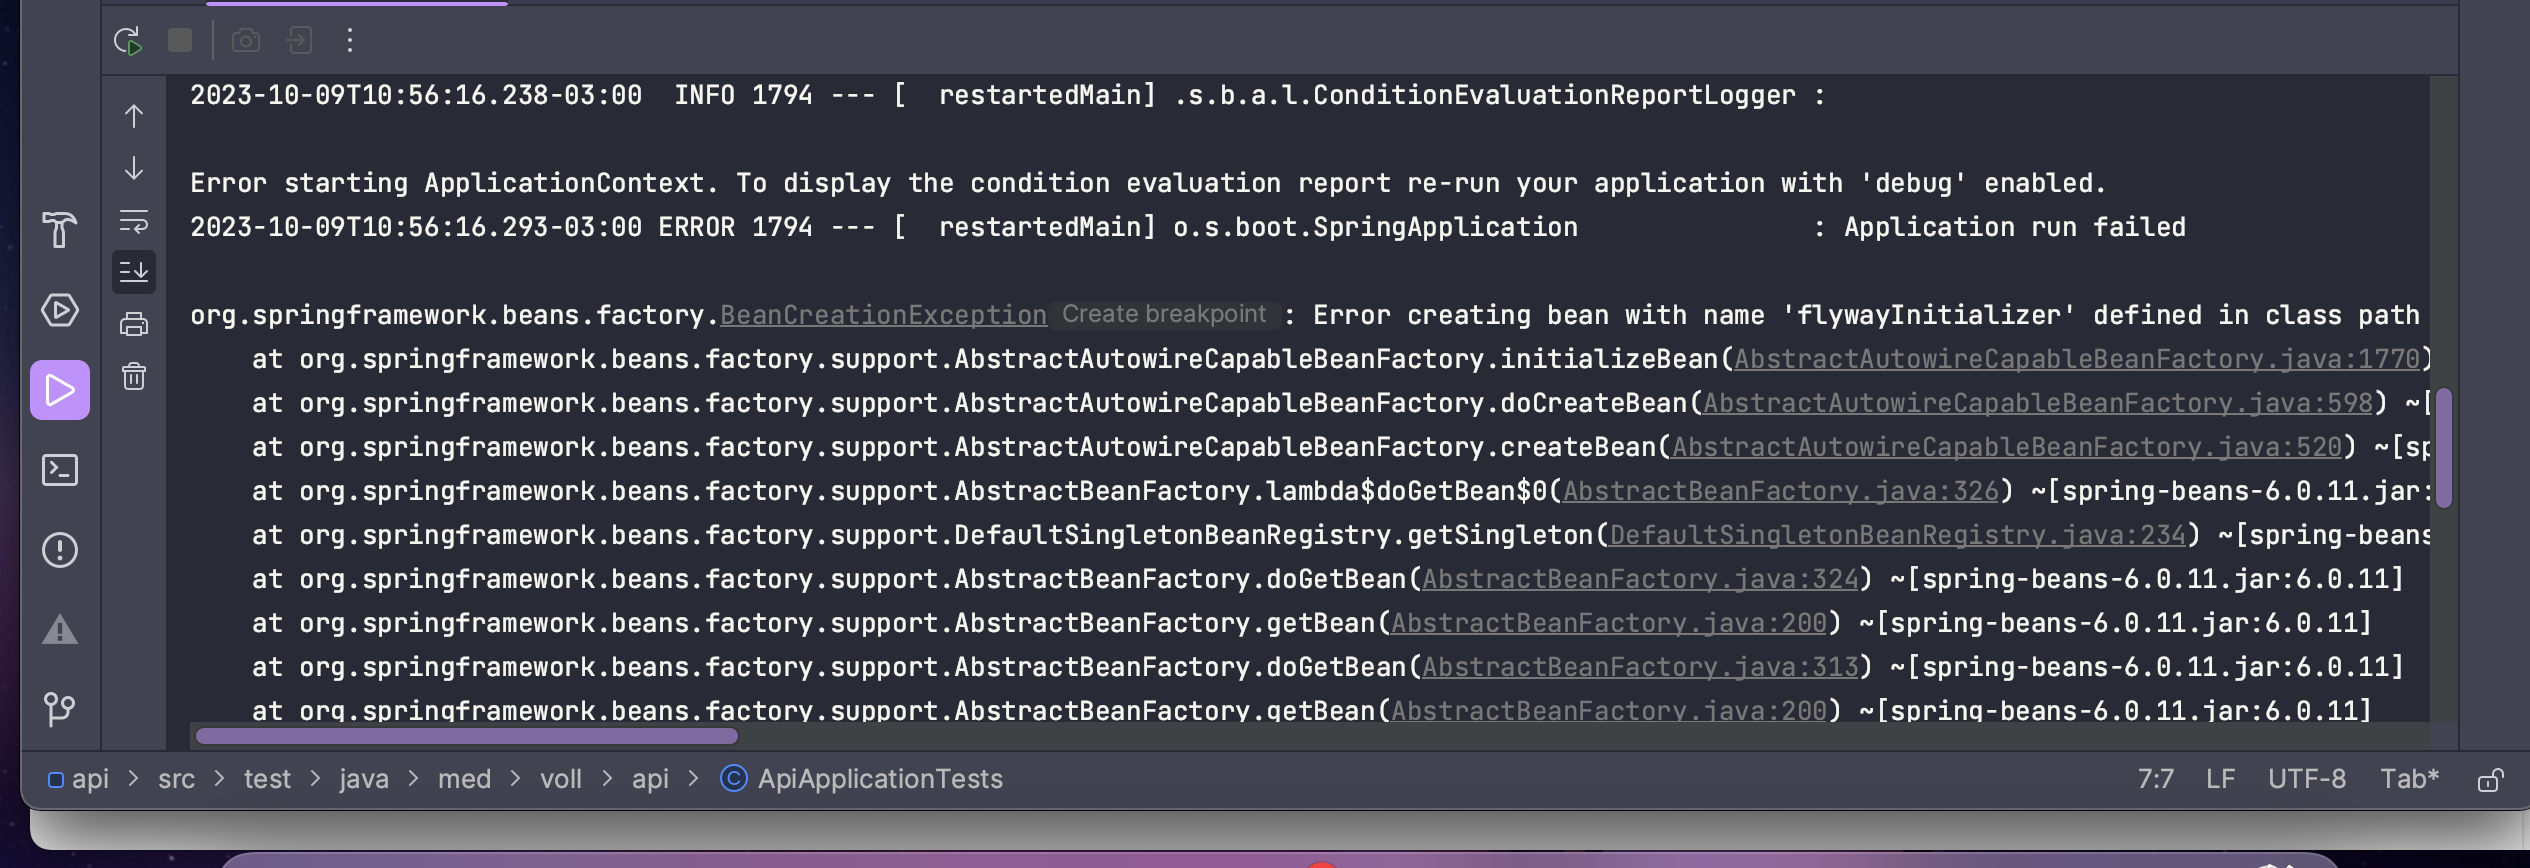Viewport: 2530px width, 868px height.
Task: Change the UTF-8 file encoding
Action: click(2306, 779)
